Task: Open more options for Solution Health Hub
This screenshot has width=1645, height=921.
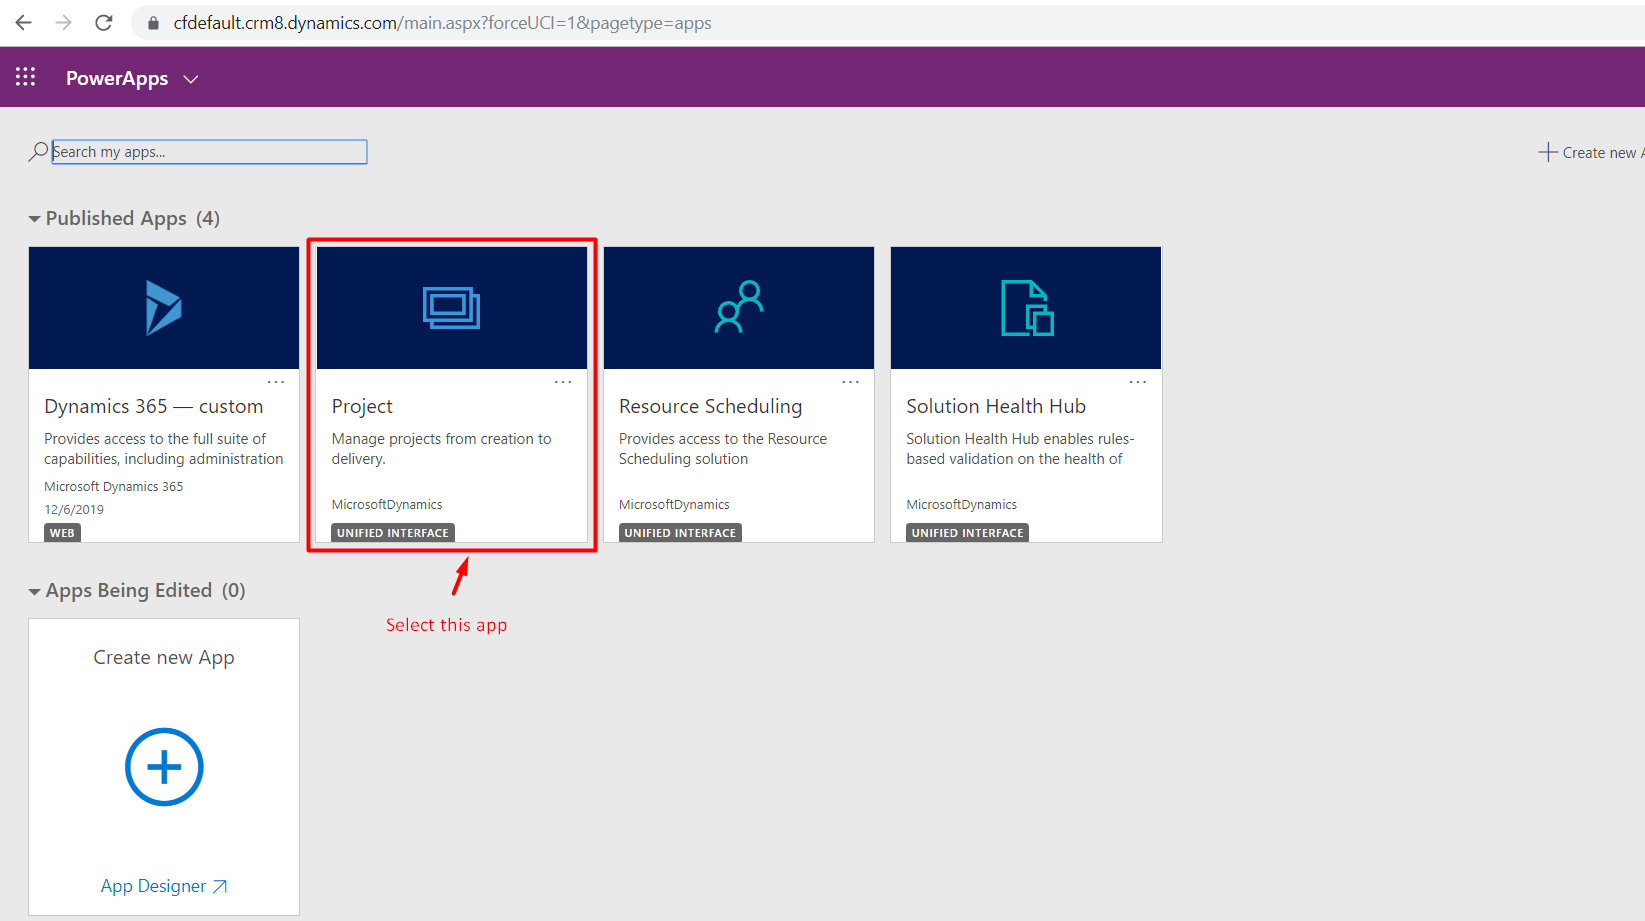Action: [x=1138, y=382]
